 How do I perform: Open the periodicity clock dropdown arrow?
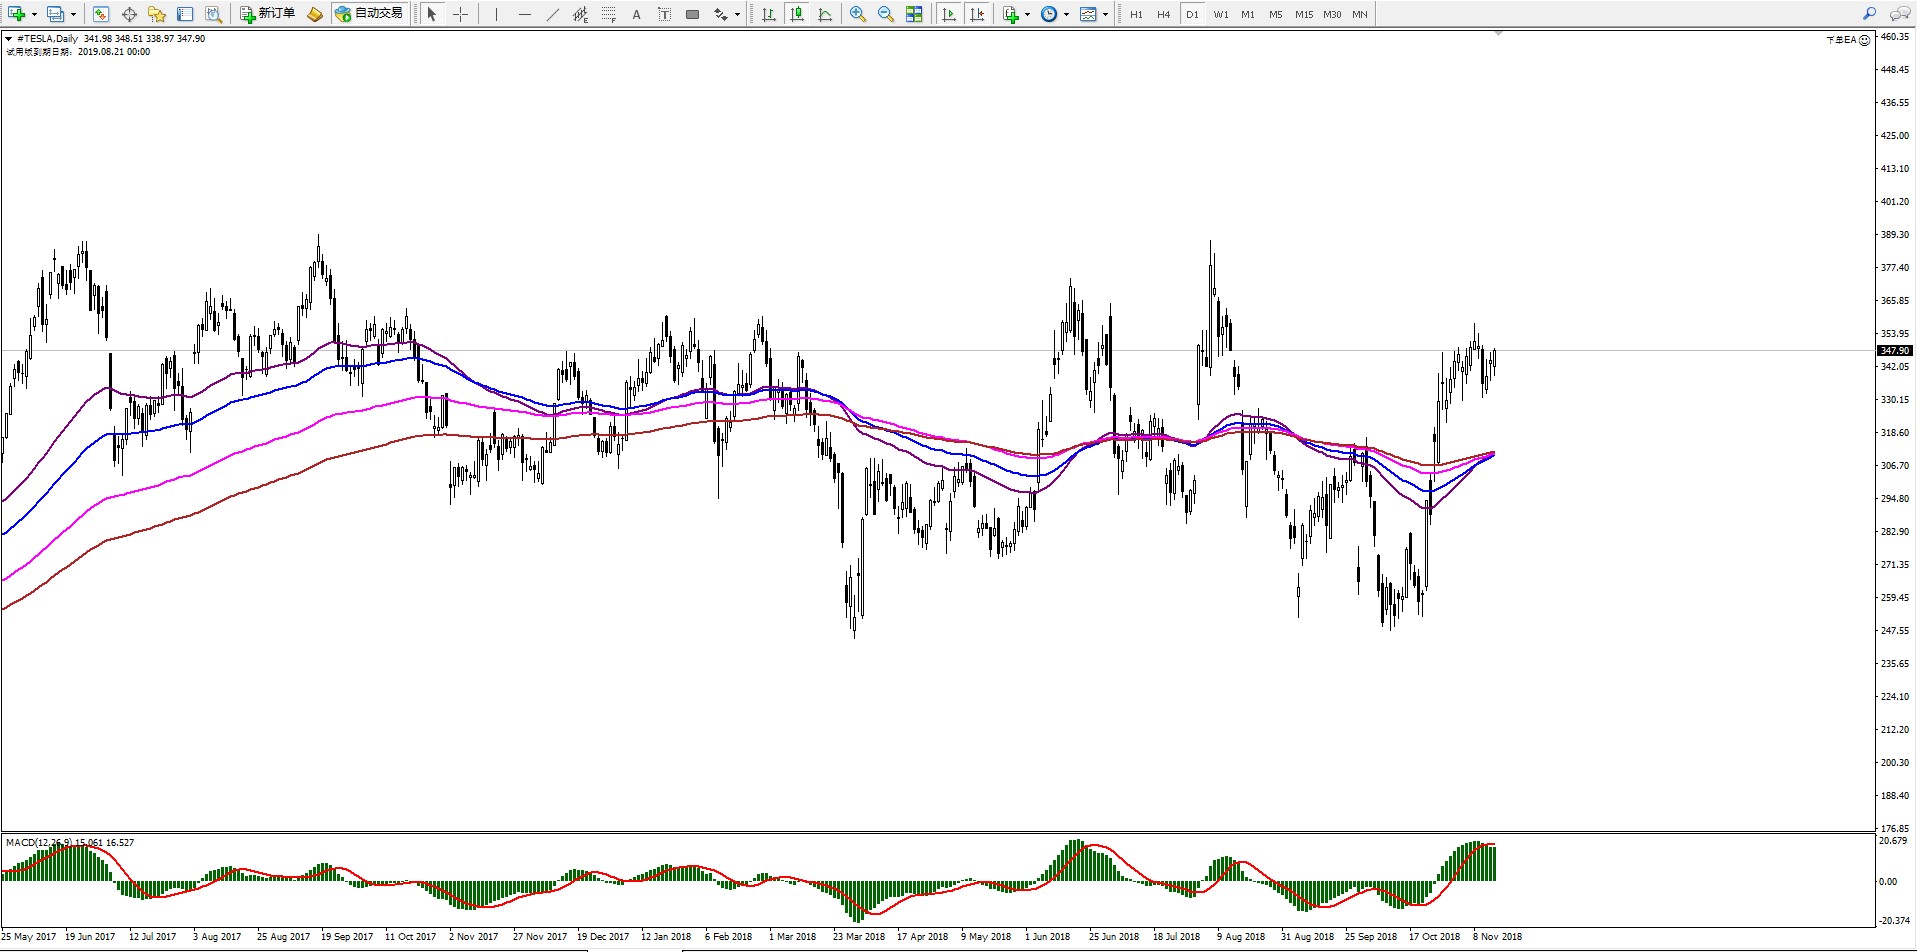(1066, 14)
